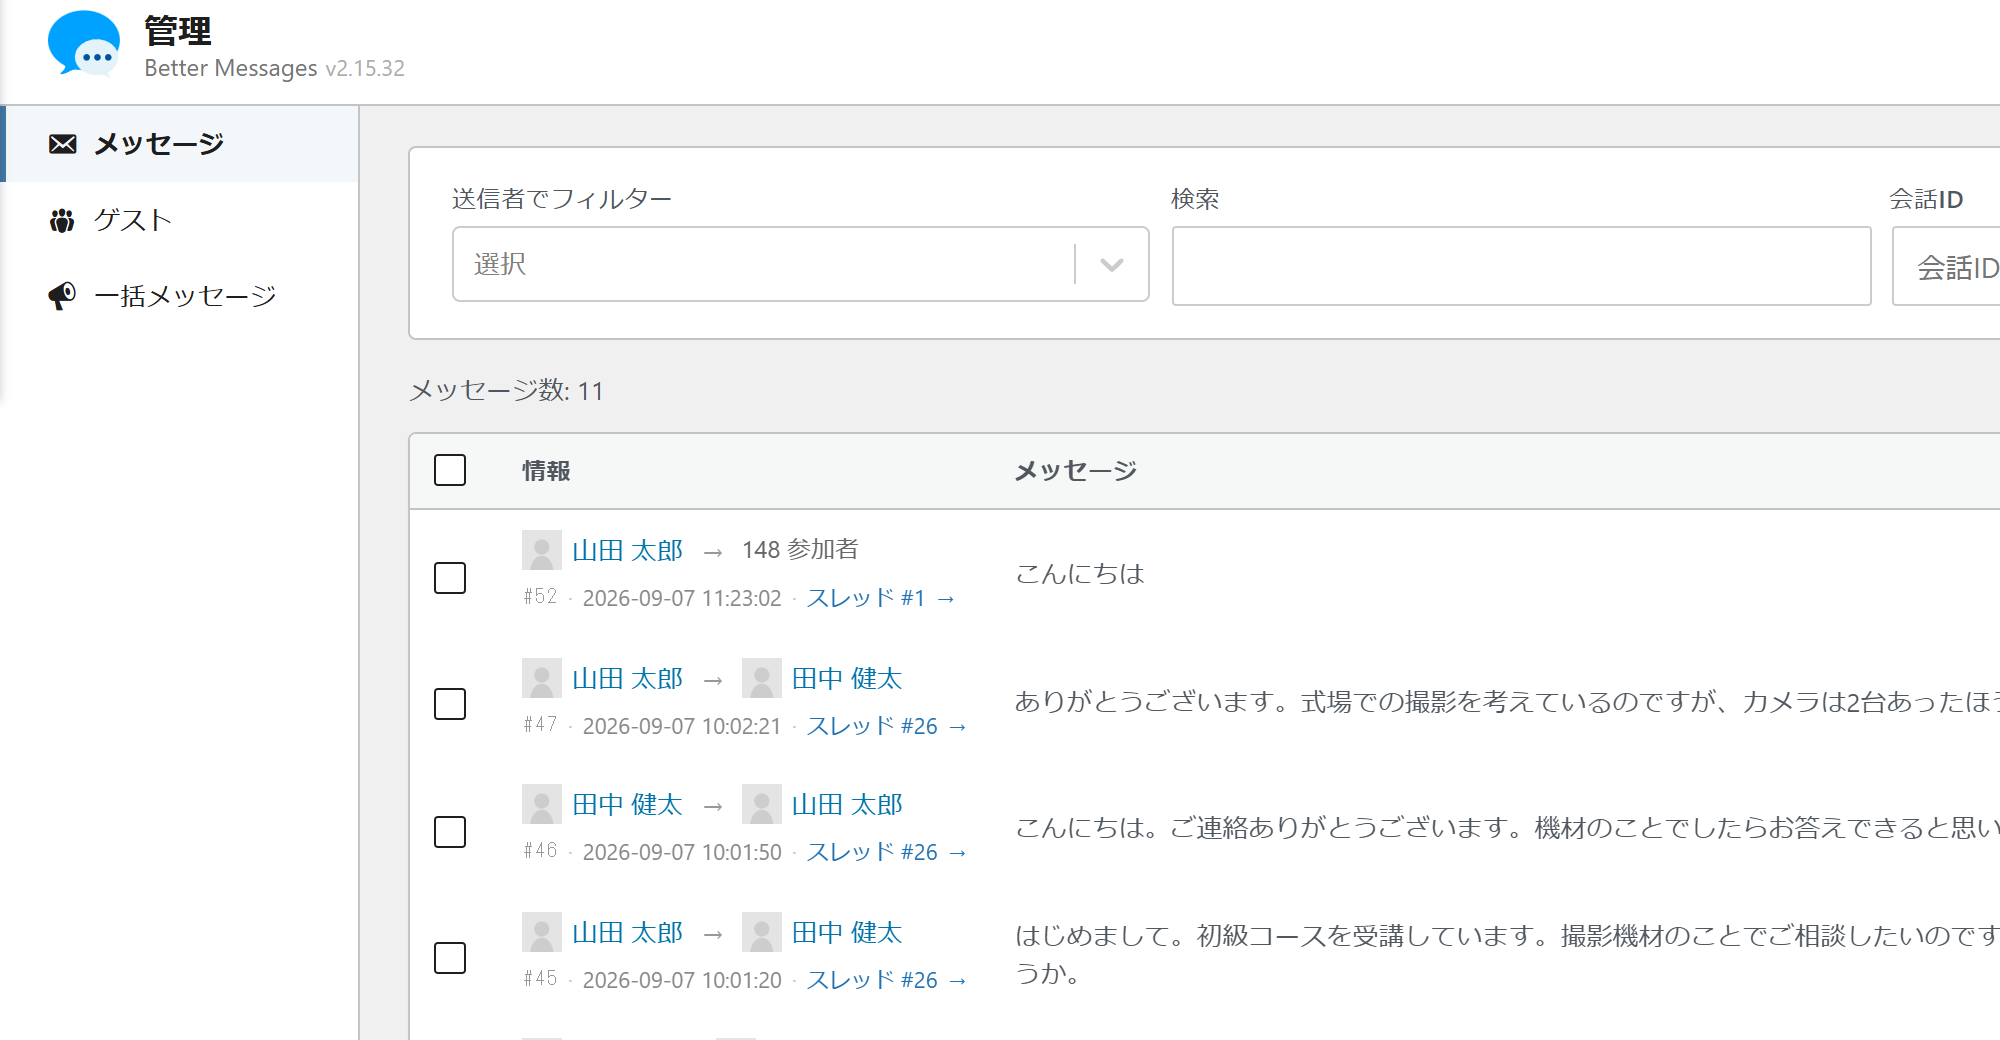Check the box for message #46
The image size is (2000, 1040).
tap(450, 832)
